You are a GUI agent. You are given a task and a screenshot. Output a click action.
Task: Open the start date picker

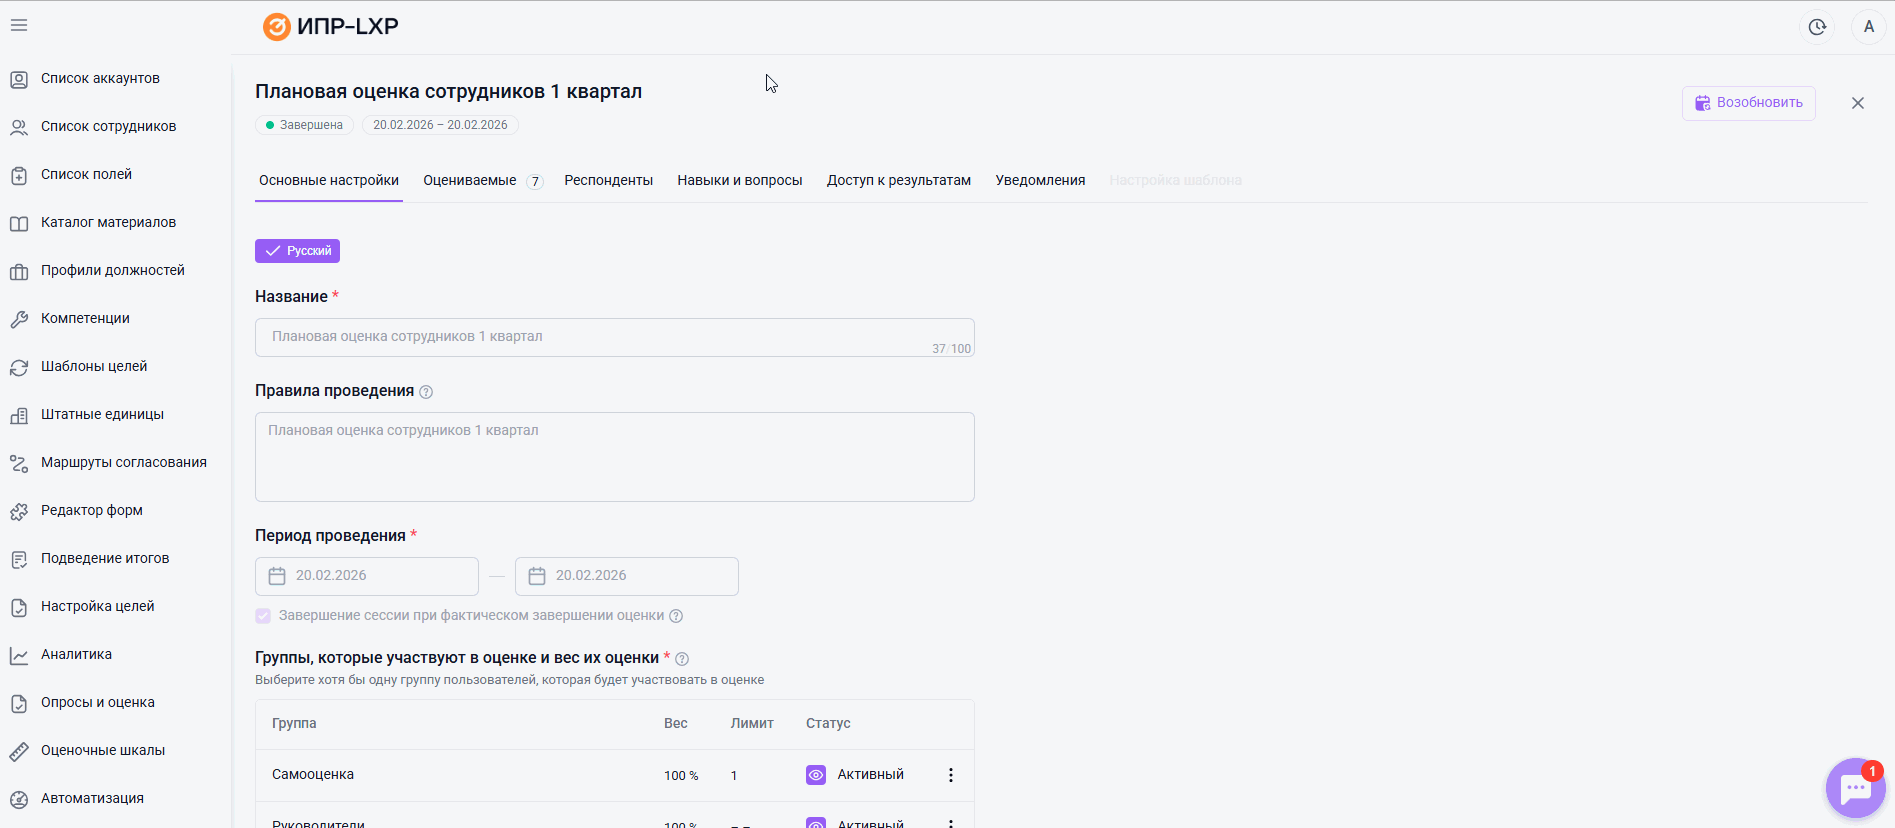tap(366, 576)
